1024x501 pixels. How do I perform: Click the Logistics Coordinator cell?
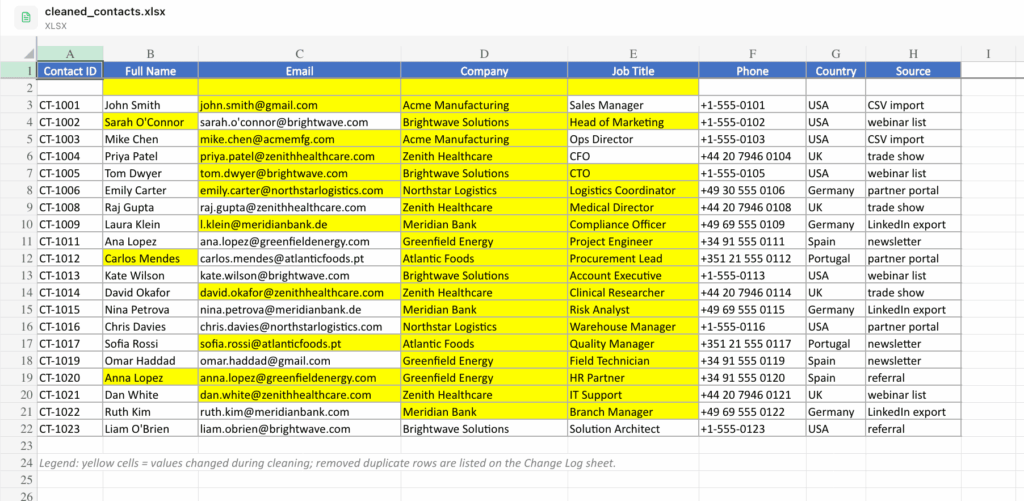coord(633,189)
